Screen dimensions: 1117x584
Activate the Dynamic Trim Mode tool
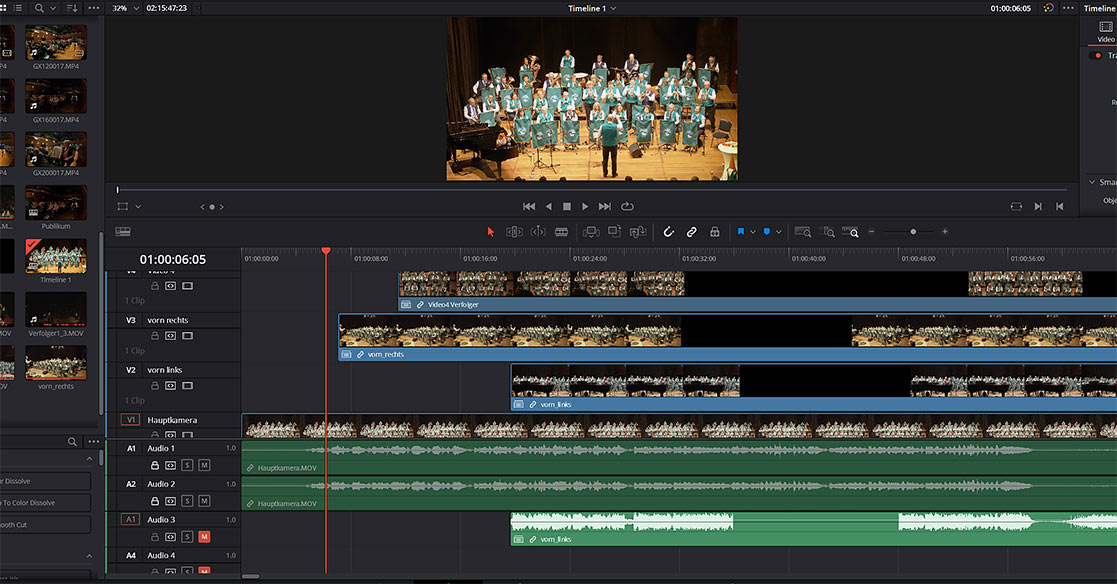[538, 231]
